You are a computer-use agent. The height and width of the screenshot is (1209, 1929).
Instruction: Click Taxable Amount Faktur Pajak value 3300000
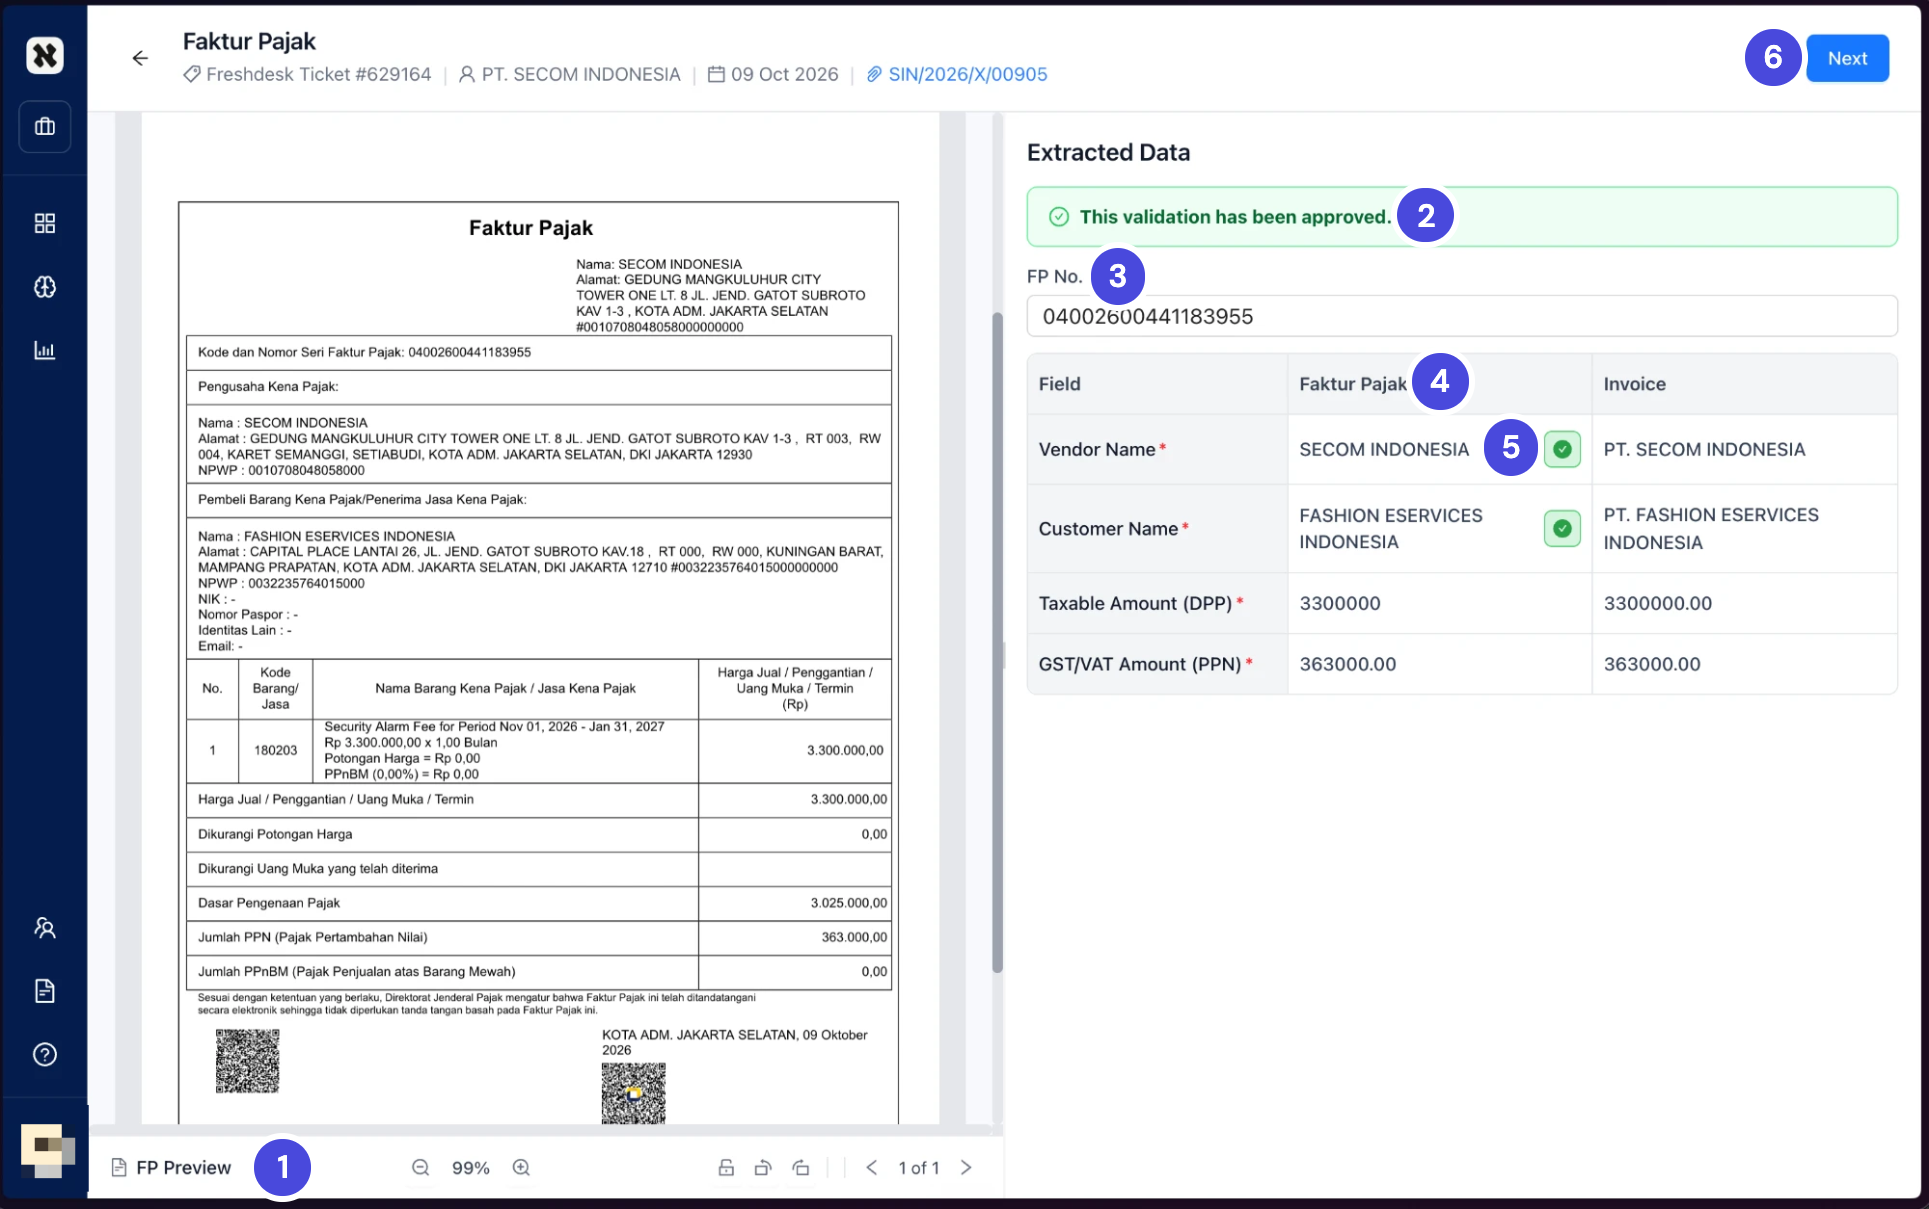(x=1340, y=603)
